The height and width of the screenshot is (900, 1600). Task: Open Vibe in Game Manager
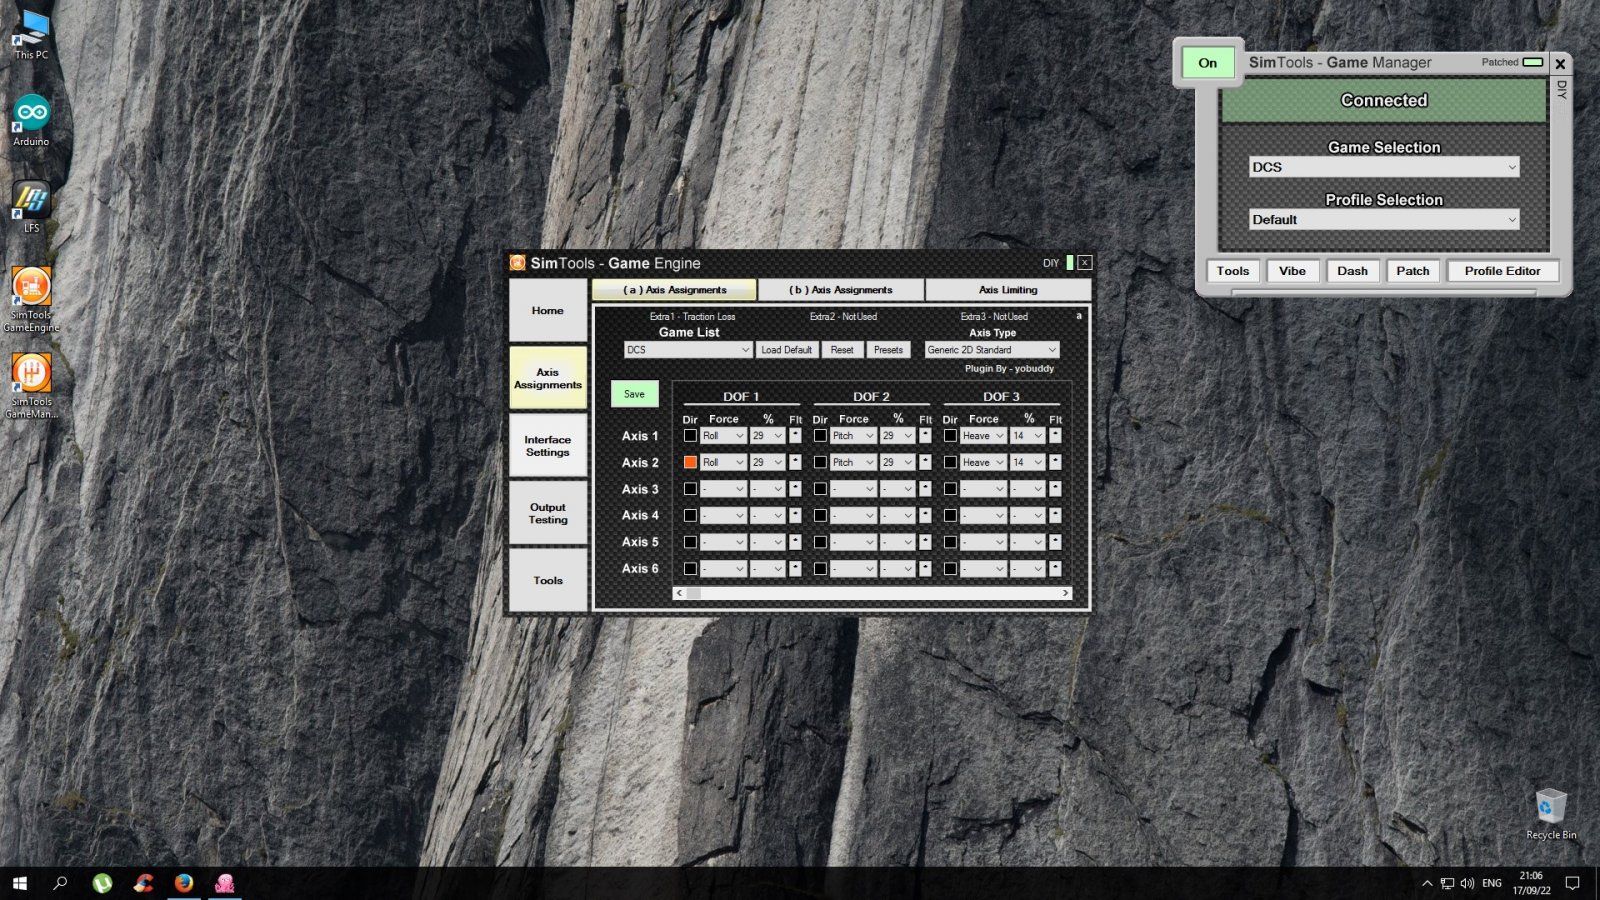pos(1292,271)
